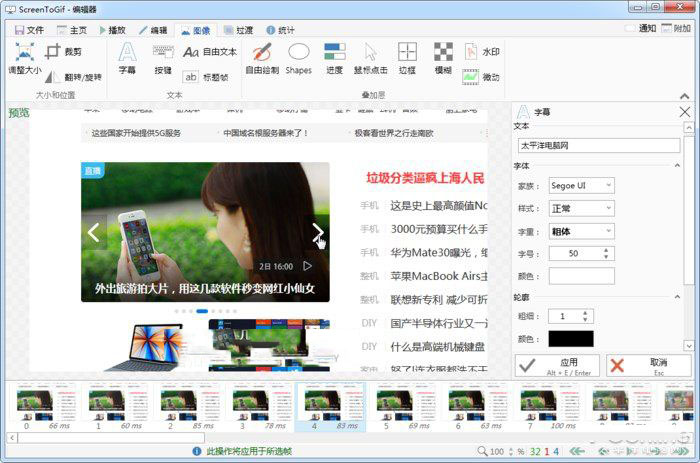Image resolution: width=700 pixels, height=463 pixels.
Task: Switch to the 编辑 (Edit) tab
Action: pyautogui.click(x=153, y=30)
